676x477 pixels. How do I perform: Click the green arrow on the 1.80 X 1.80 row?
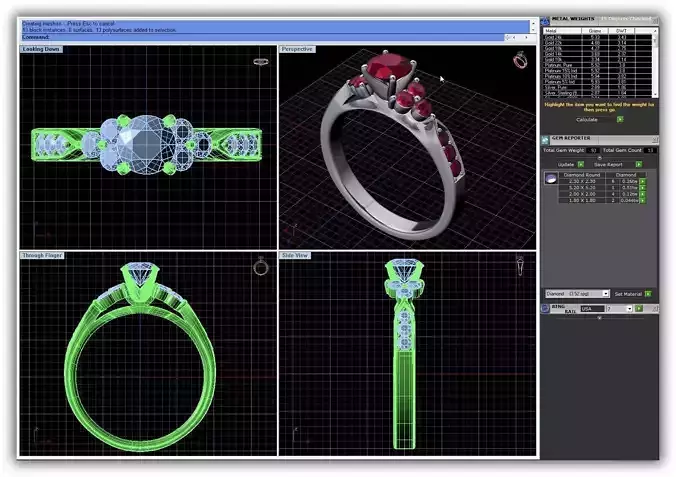tap(642, 201)
